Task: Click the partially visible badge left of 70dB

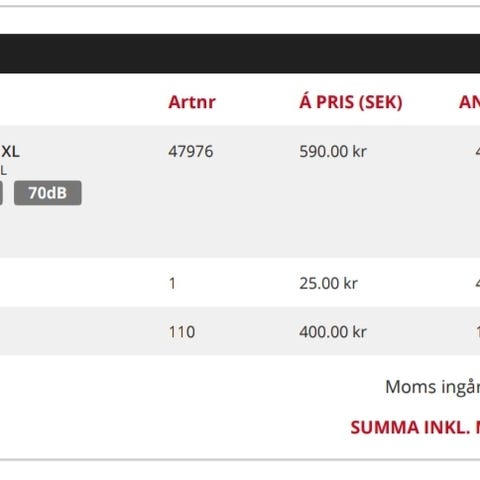Action: point(1,193)
